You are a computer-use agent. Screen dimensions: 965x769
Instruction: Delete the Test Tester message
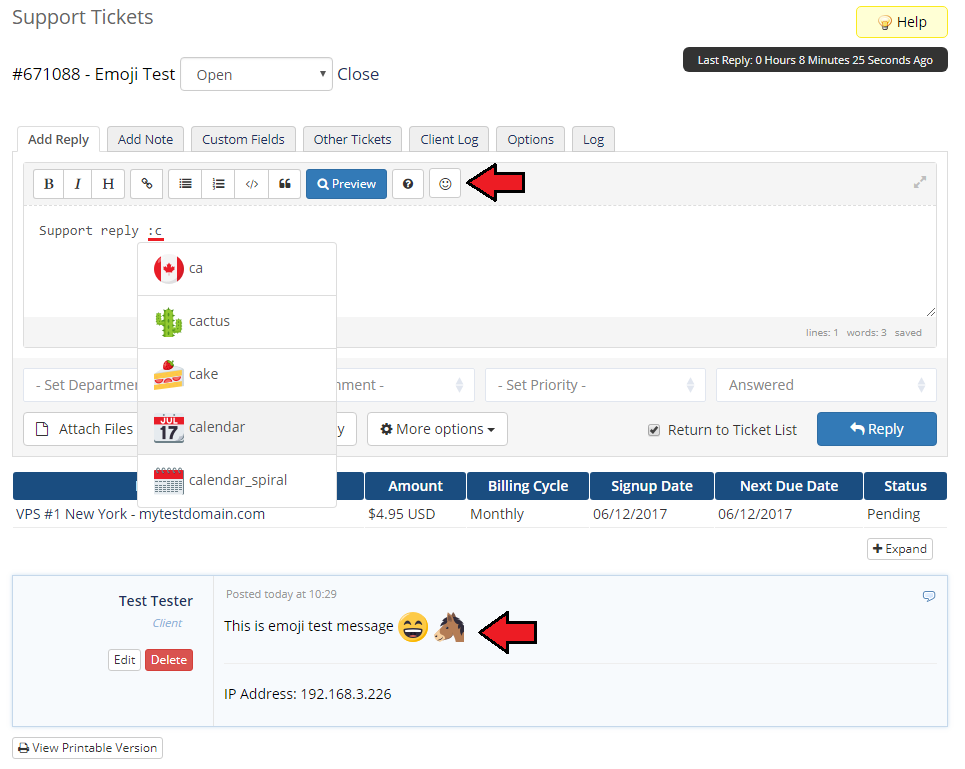pos(169,660)
